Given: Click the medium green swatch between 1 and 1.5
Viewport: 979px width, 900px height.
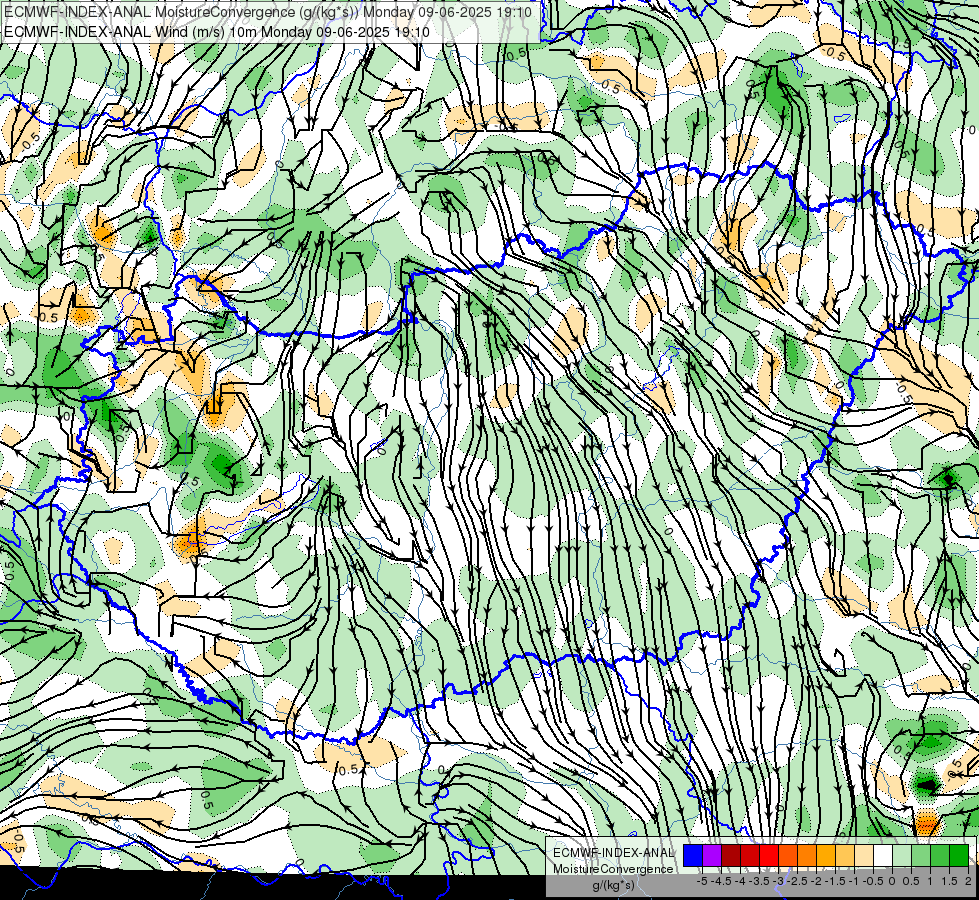Looking at the screenshot, I should (x=940, y=855).
